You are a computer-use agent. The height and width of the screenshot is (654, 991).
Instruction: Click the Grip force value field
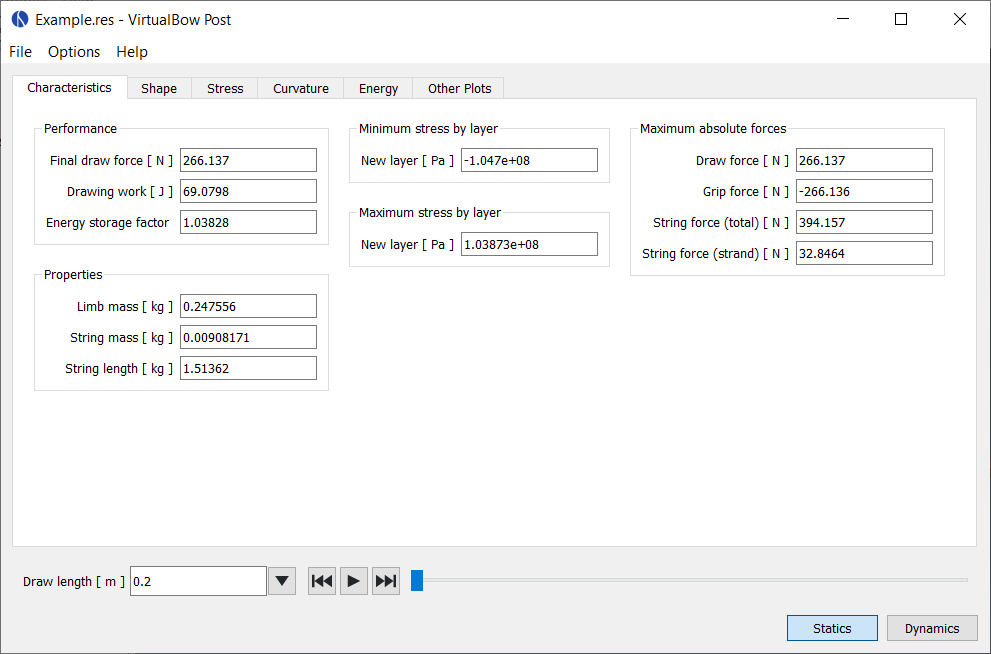point(864,191)
